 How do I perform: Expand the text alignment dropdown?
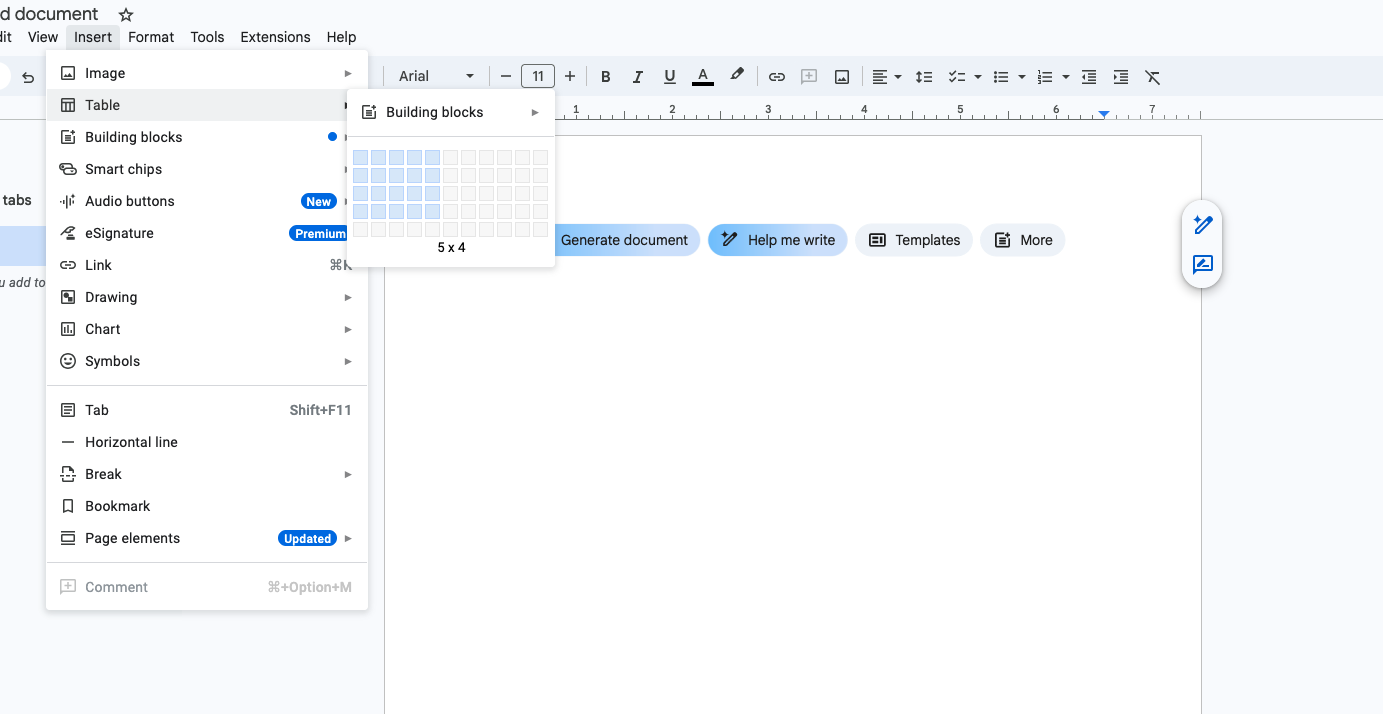coord(886,77)
